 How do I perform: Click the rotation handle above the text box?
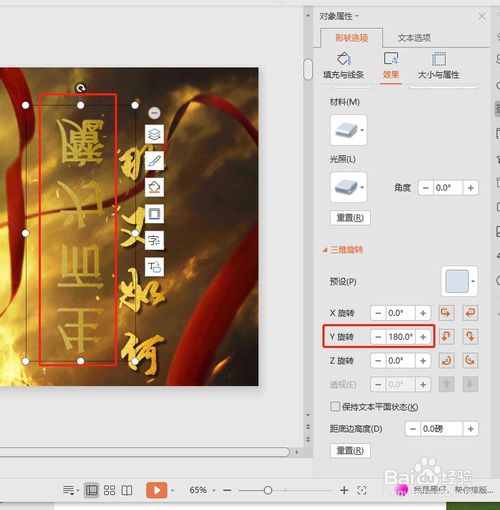click(x=81, y=88)
